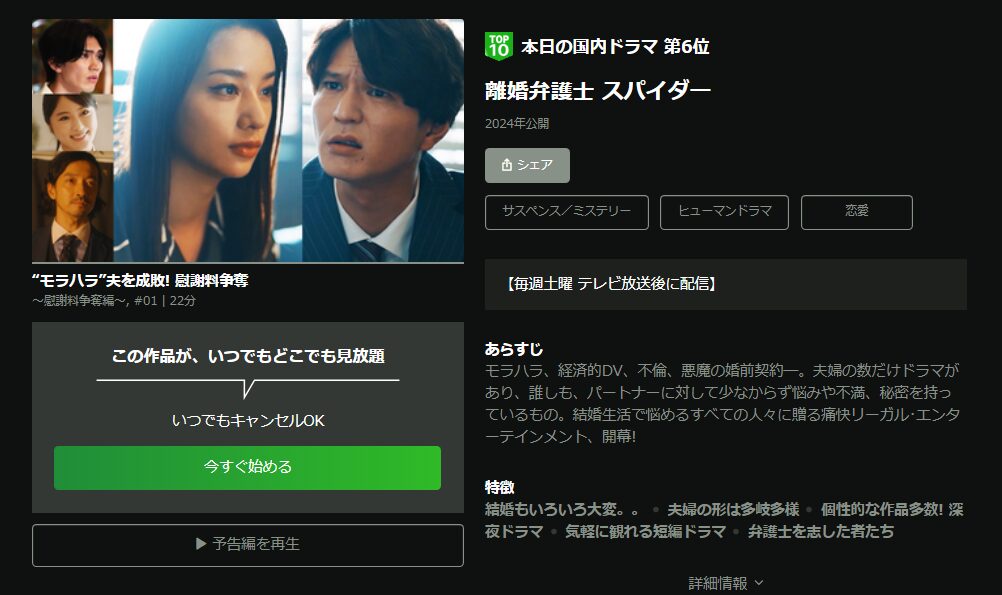Select the ヒューマンドラマ genre tag
Screen dimensions: 1002x595
724,212
